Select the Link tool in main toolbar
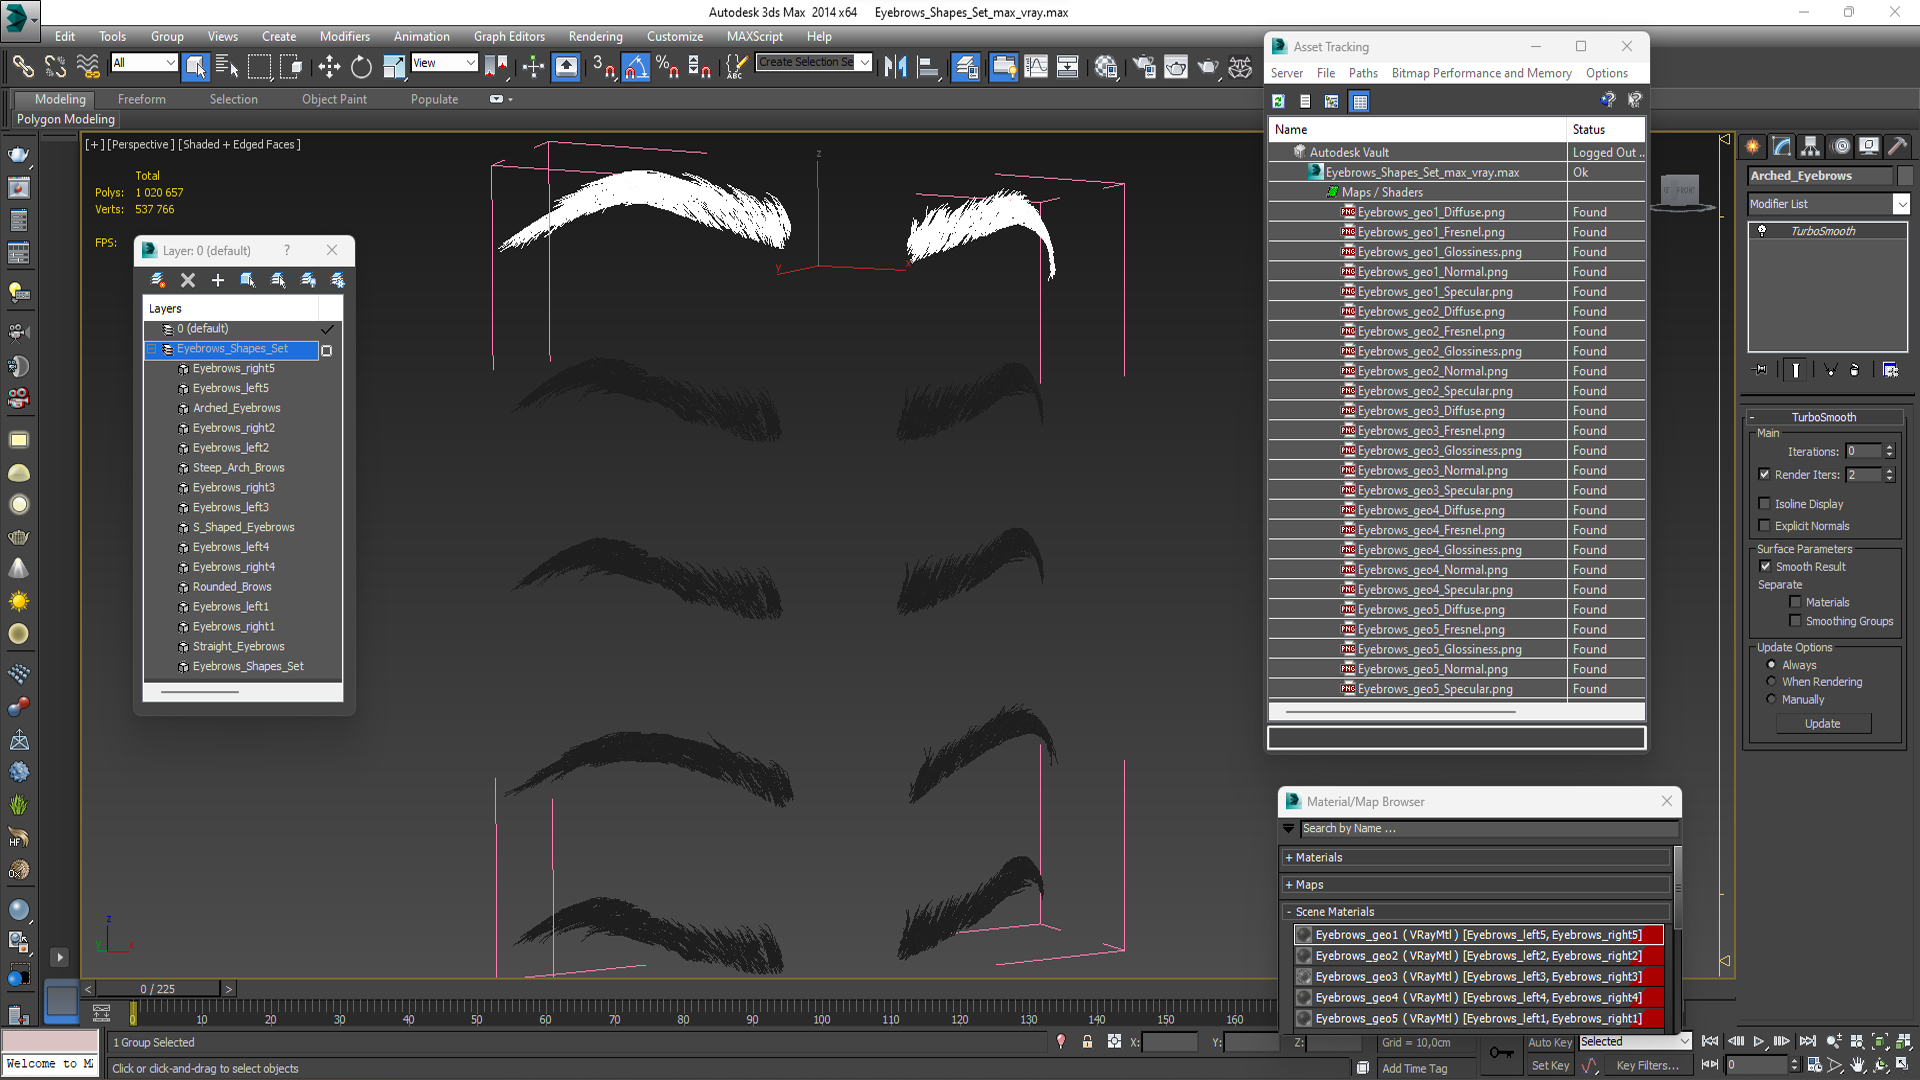This screenshot has height=1080, width=1920. click(22, 66)
